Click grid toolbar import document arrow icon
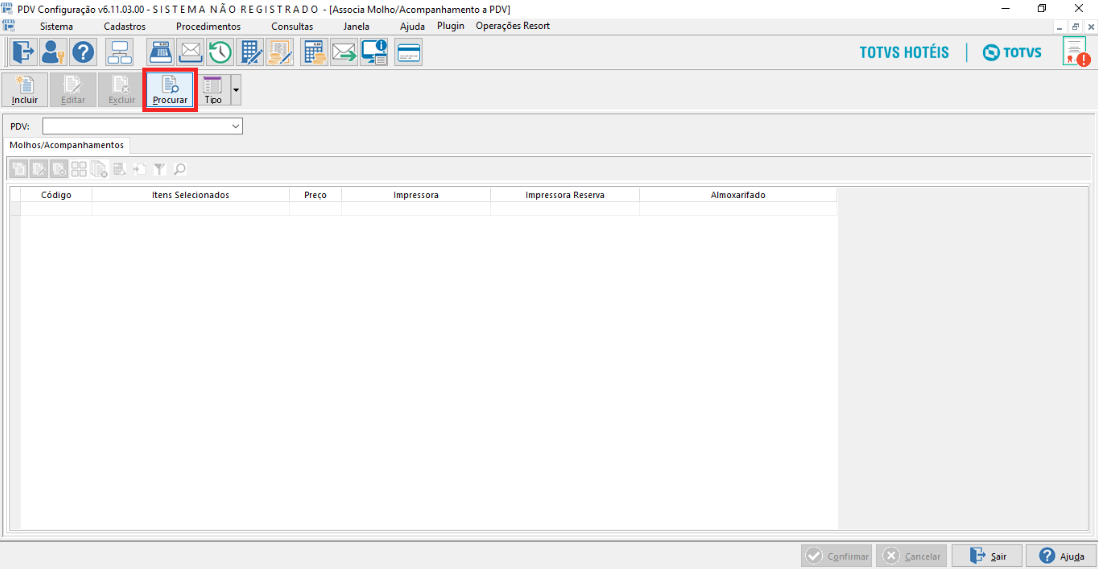This screenshot has width=1098, height=569. [x=139, y=169]
